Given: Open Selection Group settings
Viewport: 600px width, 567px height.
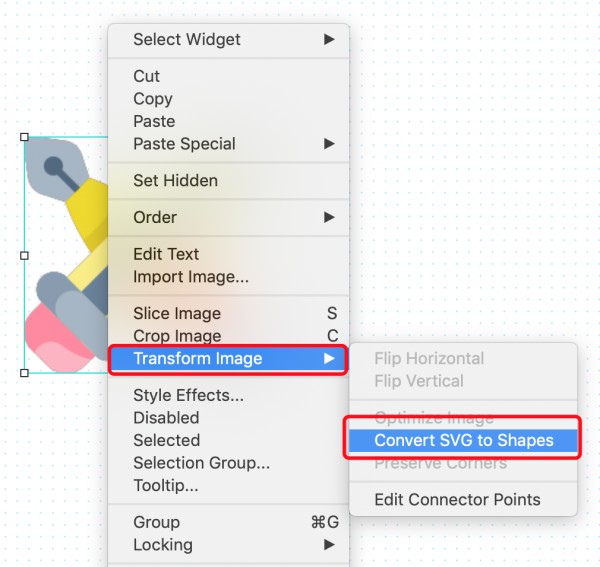Looking at the screenshot, I should [228, 463].
